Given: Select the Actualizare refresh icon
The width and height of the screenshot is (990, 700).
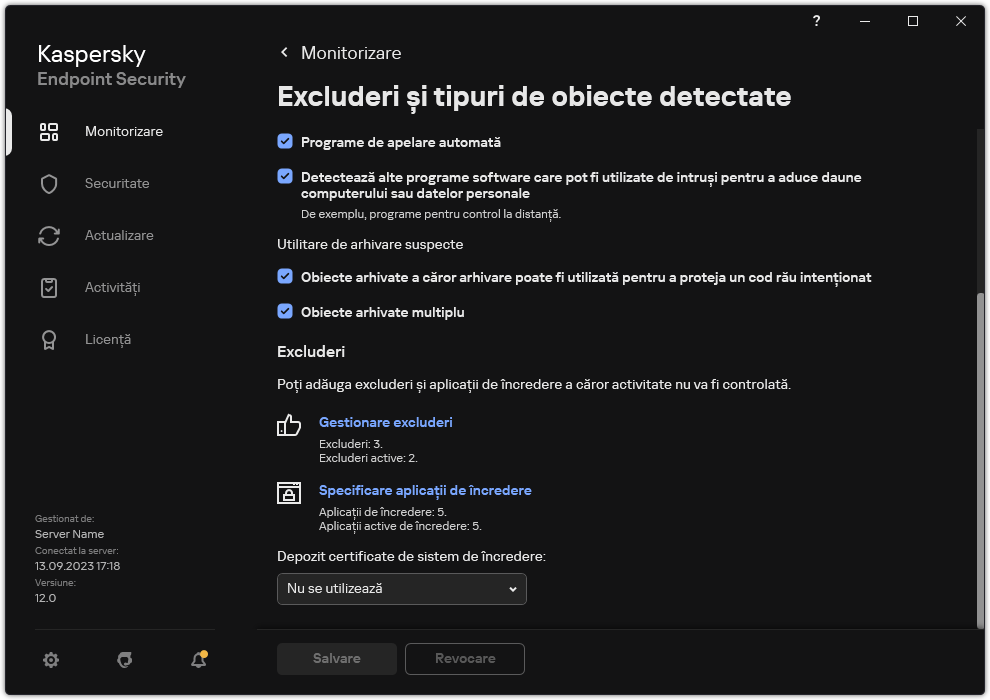Looking at the screenshot, I should pyautogui.click(x=48, y=235).
